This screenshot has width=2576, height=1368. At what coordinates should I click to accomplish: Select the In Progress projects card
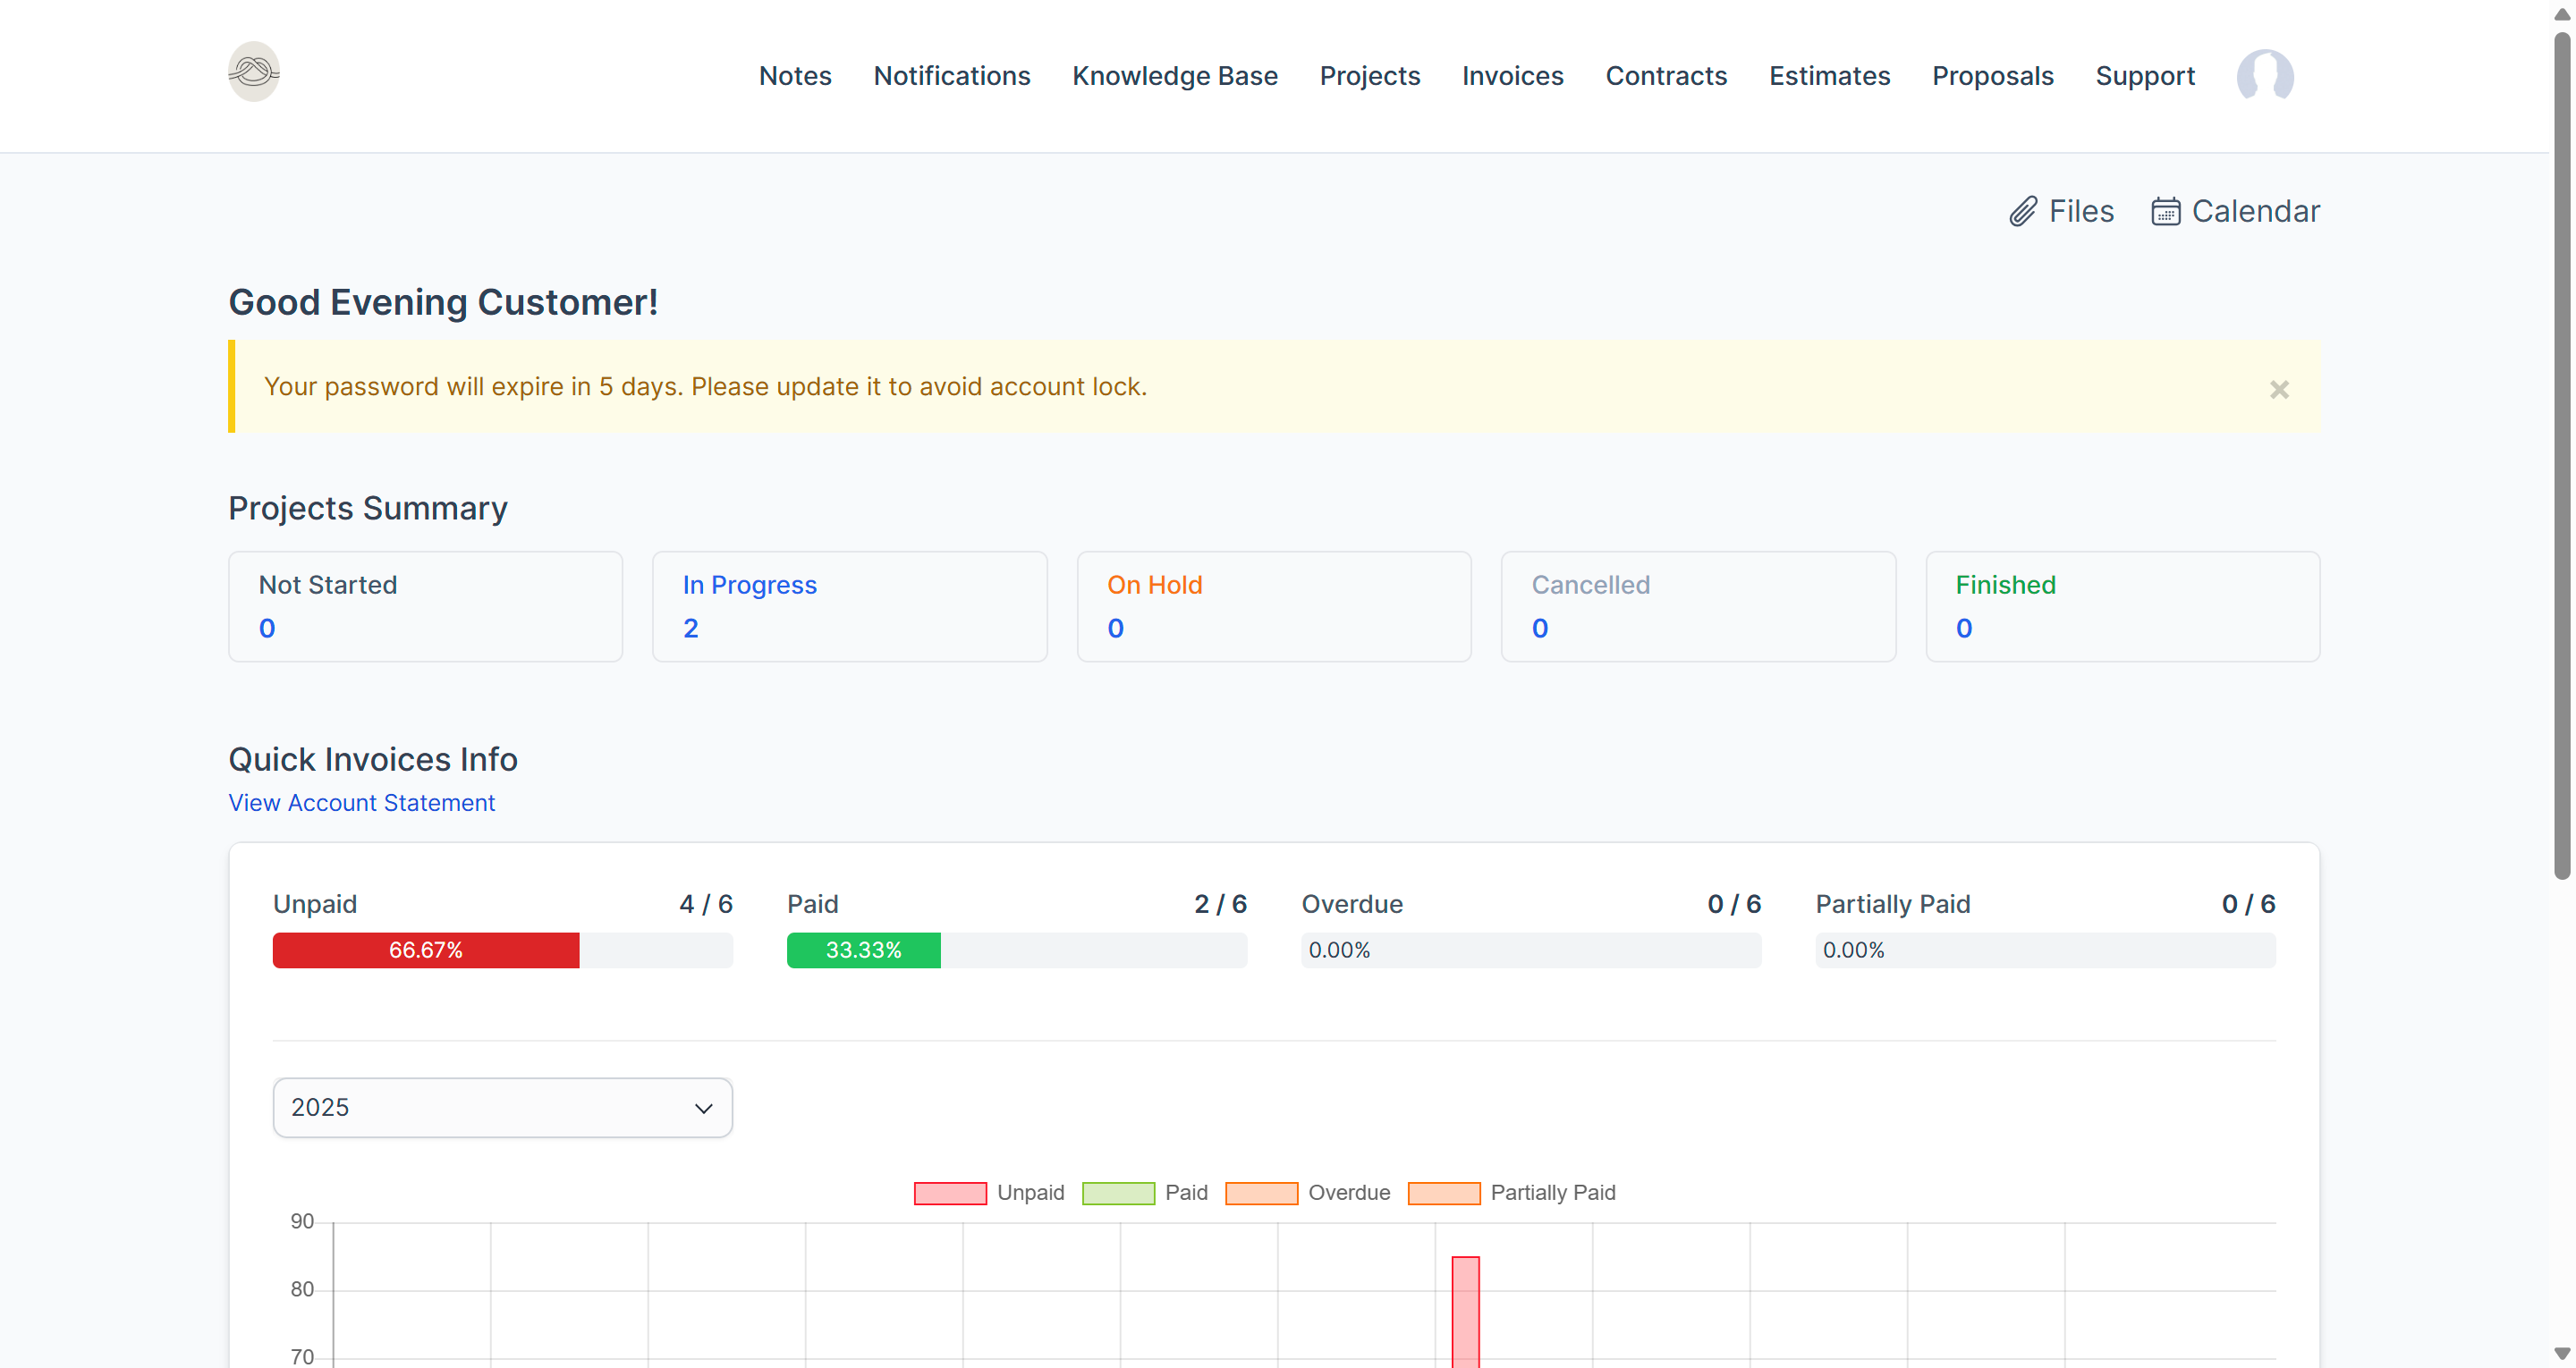(849, 606)
